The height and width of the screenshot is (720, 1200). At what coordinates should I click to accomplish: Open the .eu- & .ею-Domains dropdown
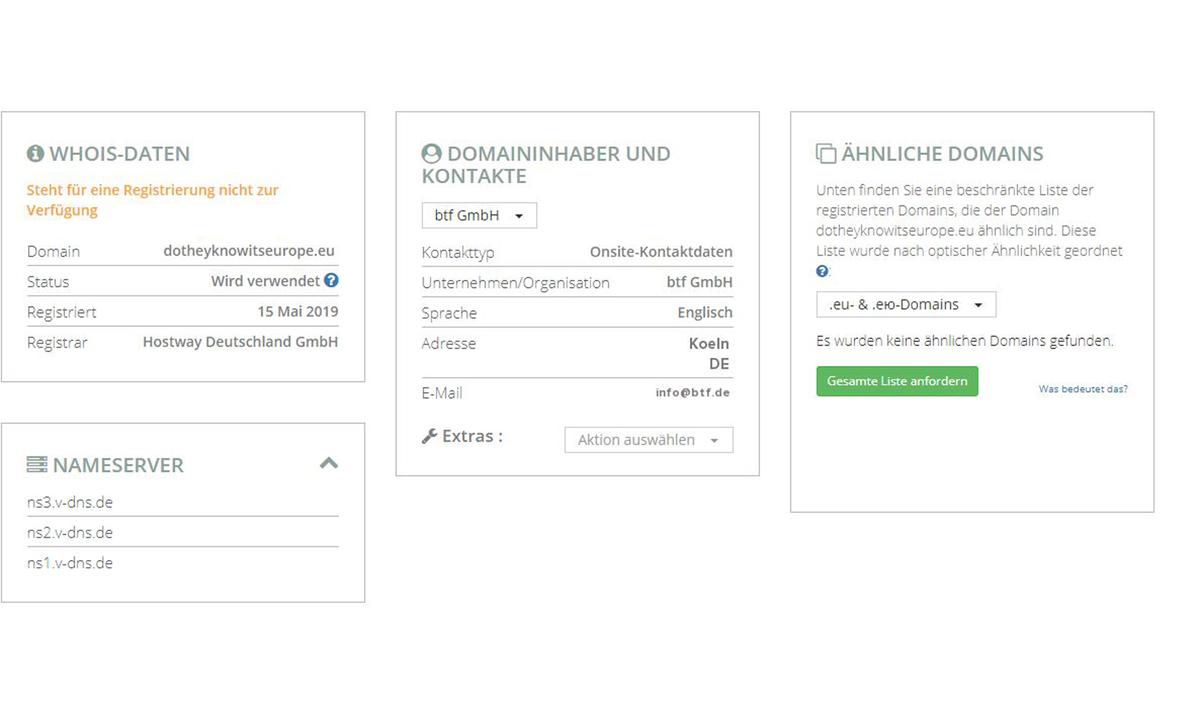coord(906,305)
